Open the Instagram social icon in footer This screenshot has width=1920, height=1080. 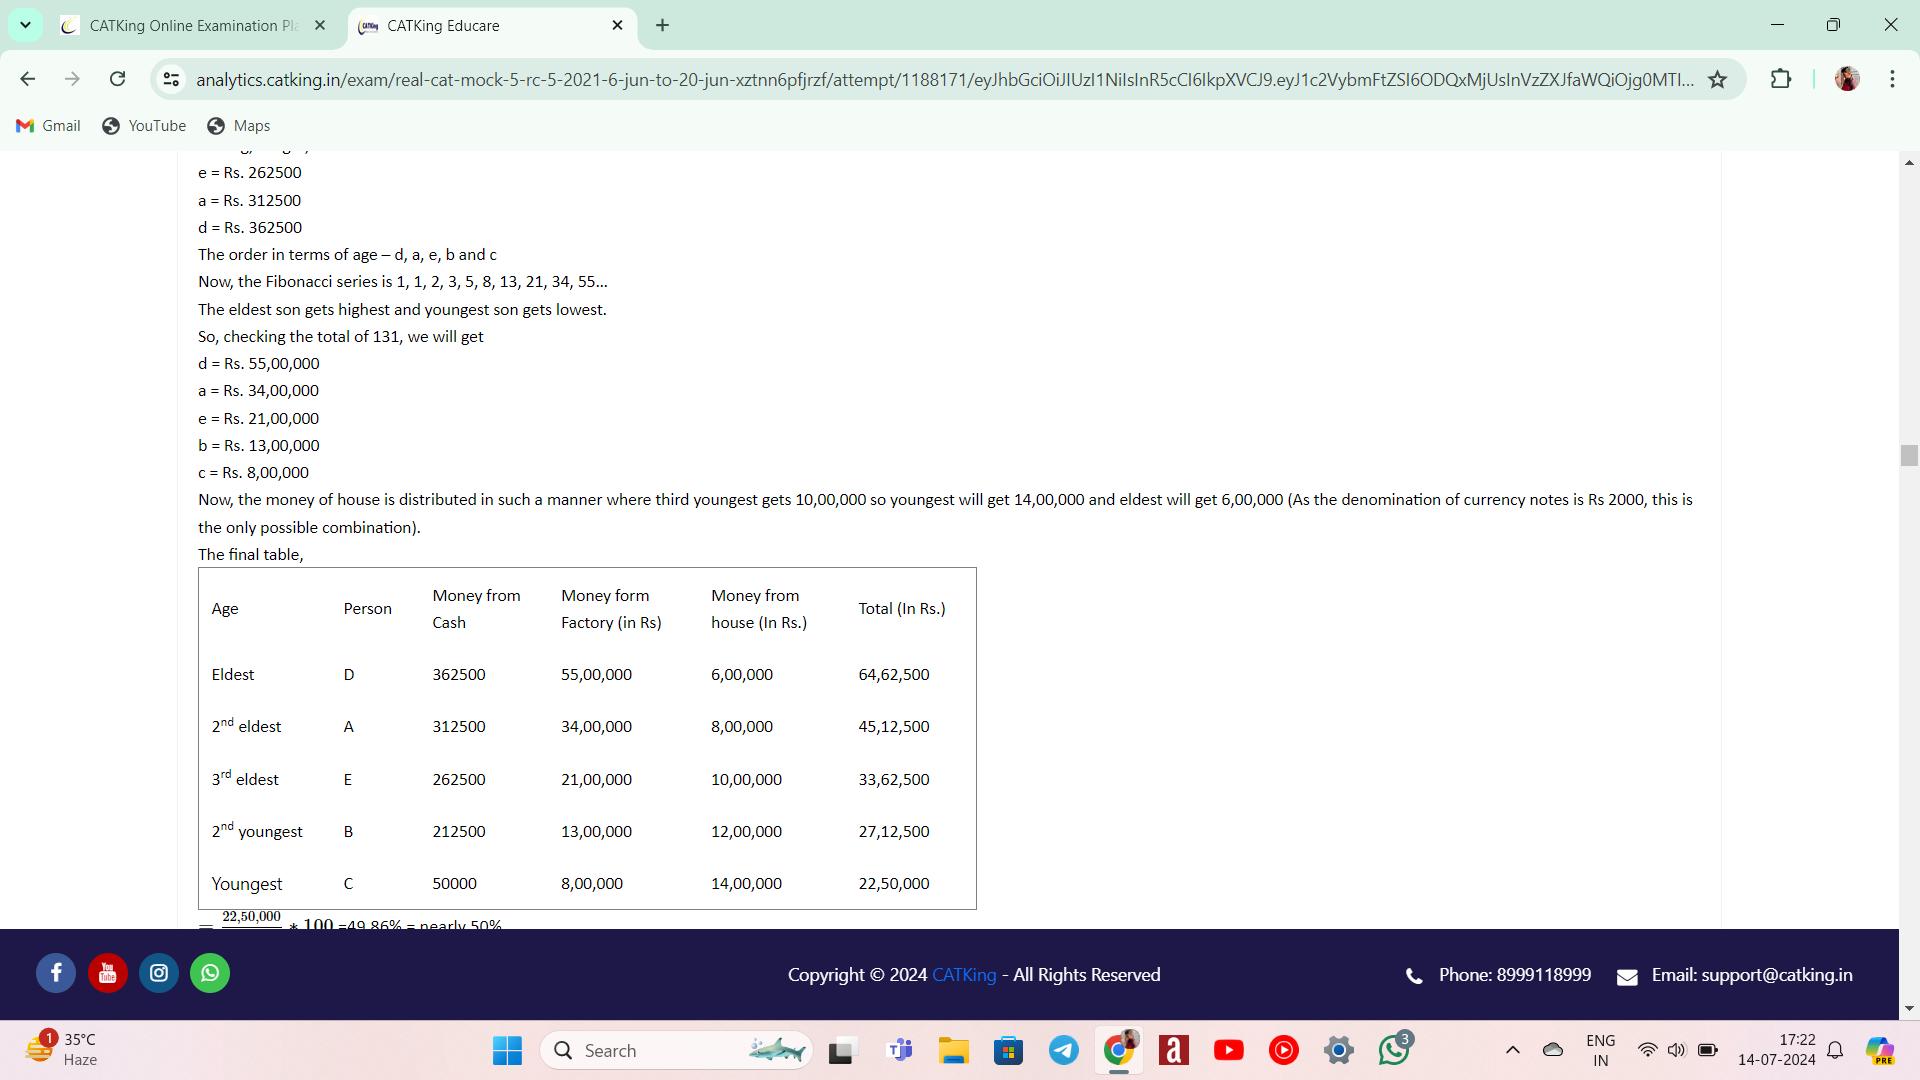pyautogui.click(x=159, y=973)
